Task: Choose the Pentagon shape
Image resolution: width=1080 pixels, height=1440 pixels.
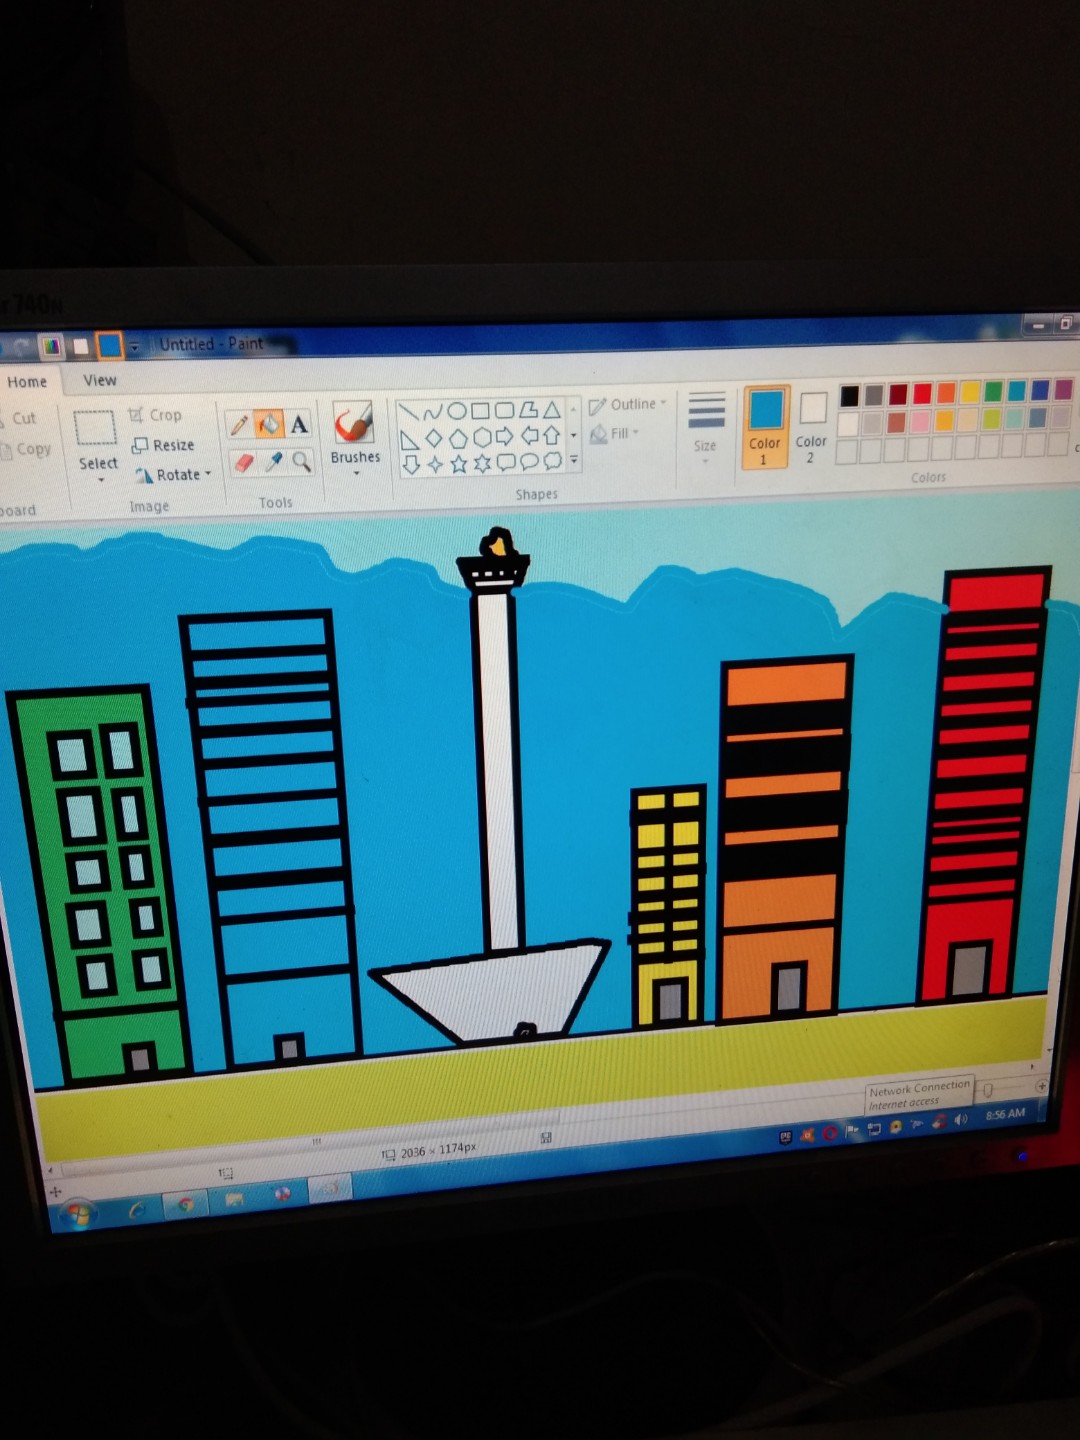Action: [x=458, y=438]
